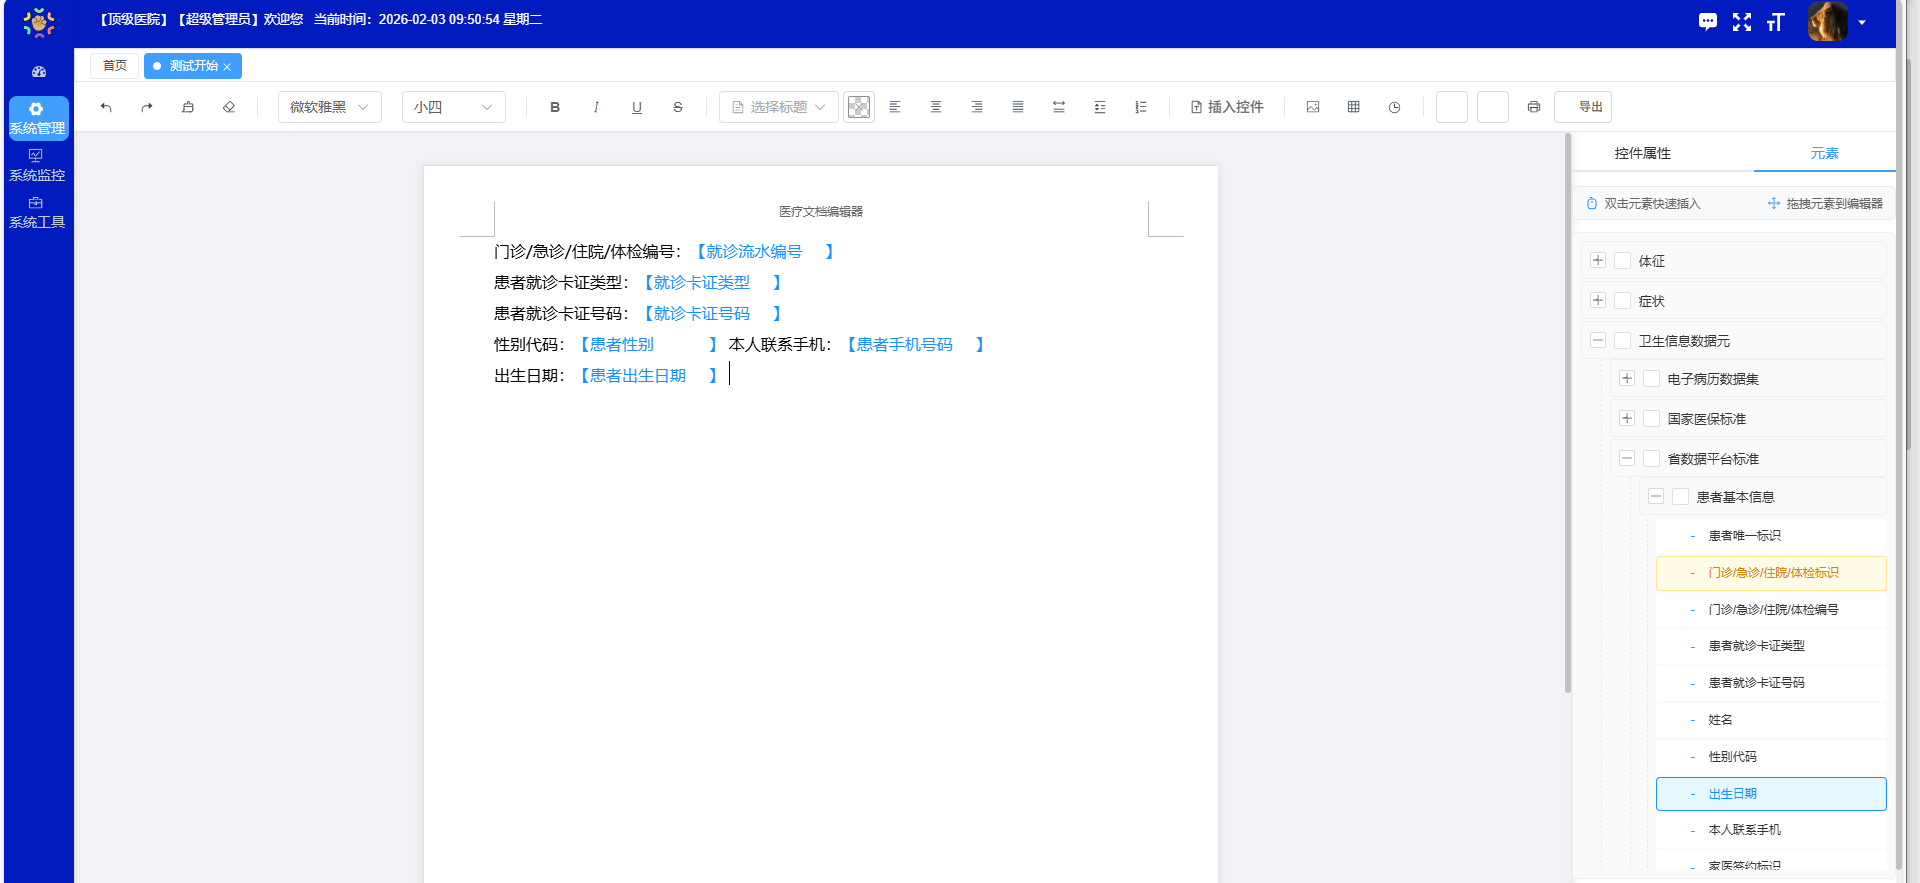The height and width of the screenshot is (883, 1920).
Task: Tick the 省数据平台标准 checkbox
Action: coord(1652,459)
